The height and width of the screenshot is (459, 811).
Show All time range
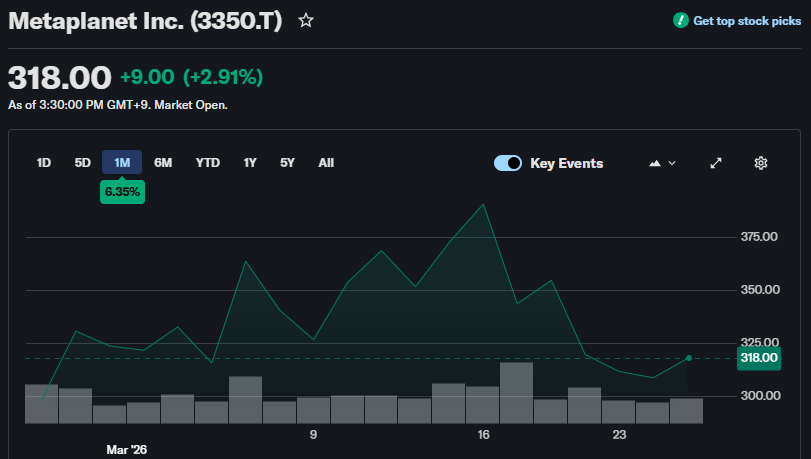[326, 163]
